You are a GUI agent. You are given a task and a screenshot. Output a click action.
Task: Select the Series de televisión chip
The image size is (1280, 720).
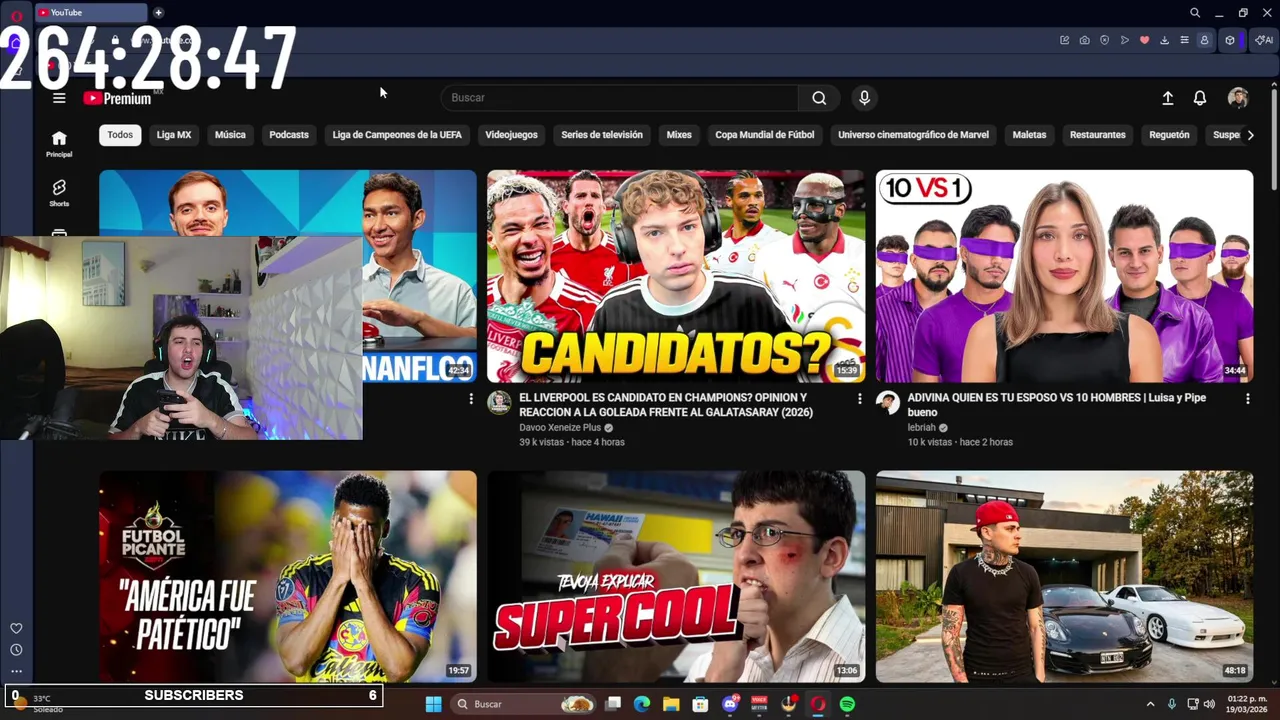(602, 135)
